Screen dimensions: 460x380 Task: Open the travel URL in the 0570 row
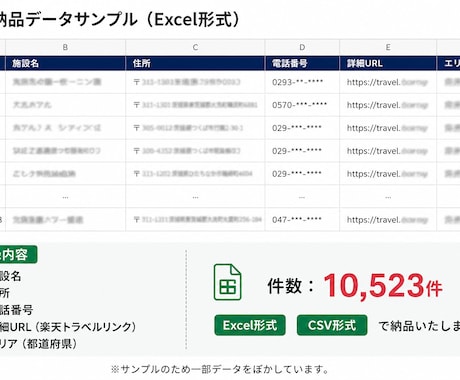[387, 105]
